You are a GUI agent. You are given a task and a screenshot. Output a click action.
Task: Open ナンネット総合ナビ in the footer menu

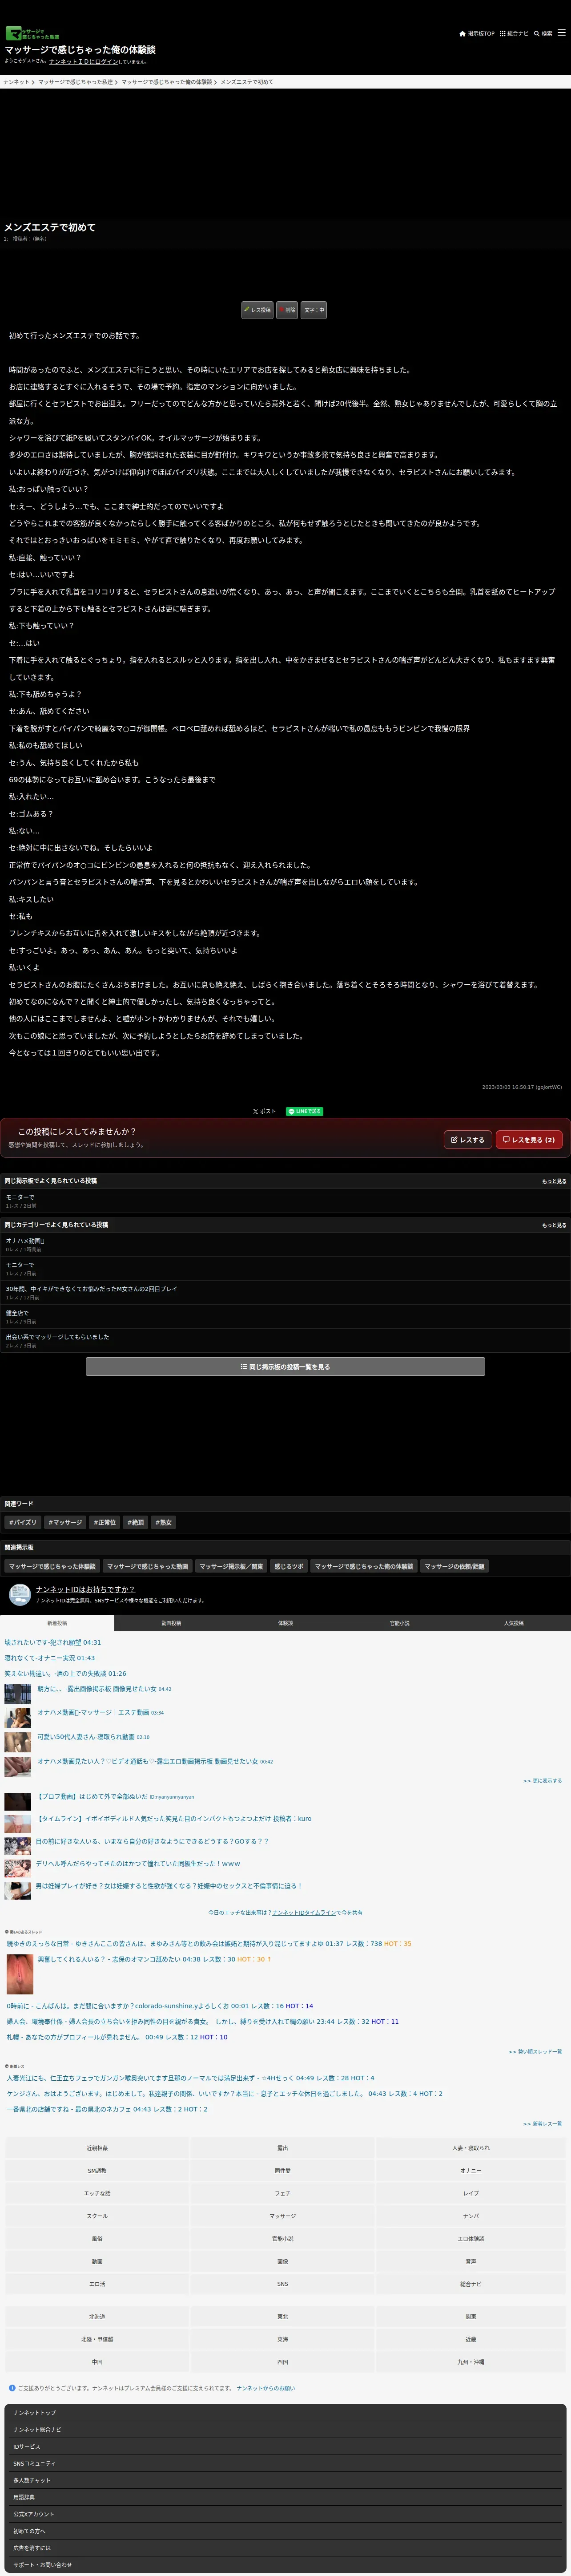285,2430
